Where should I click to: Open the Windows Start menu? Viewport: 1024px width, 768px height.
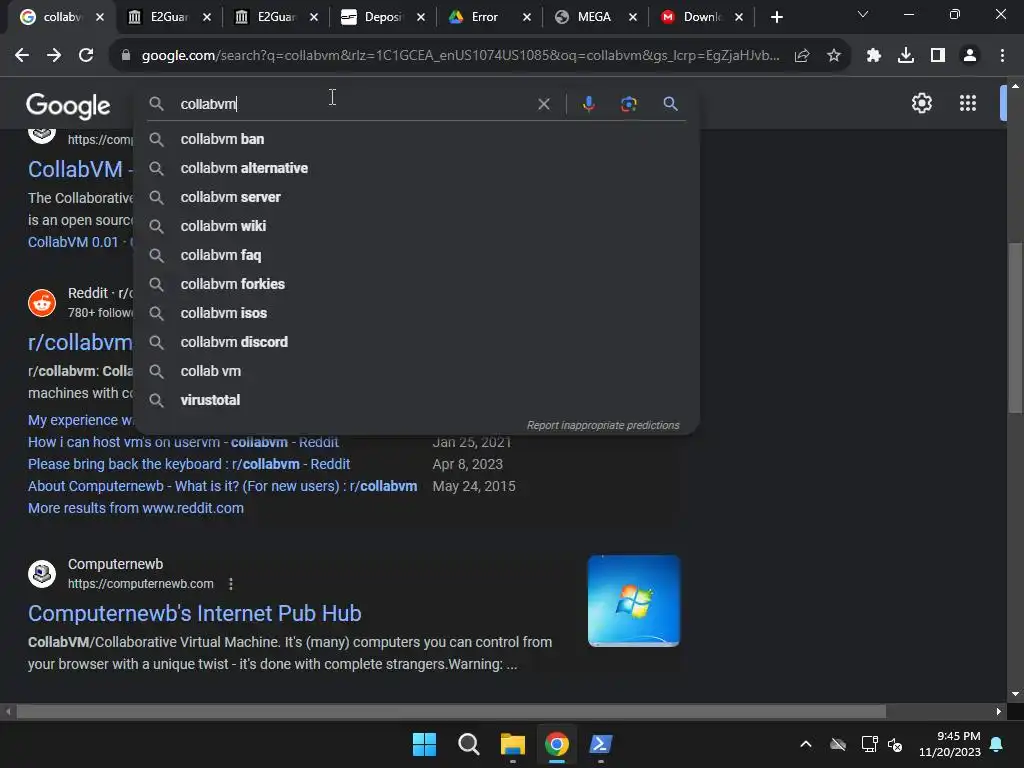click(x=424, y=744)
